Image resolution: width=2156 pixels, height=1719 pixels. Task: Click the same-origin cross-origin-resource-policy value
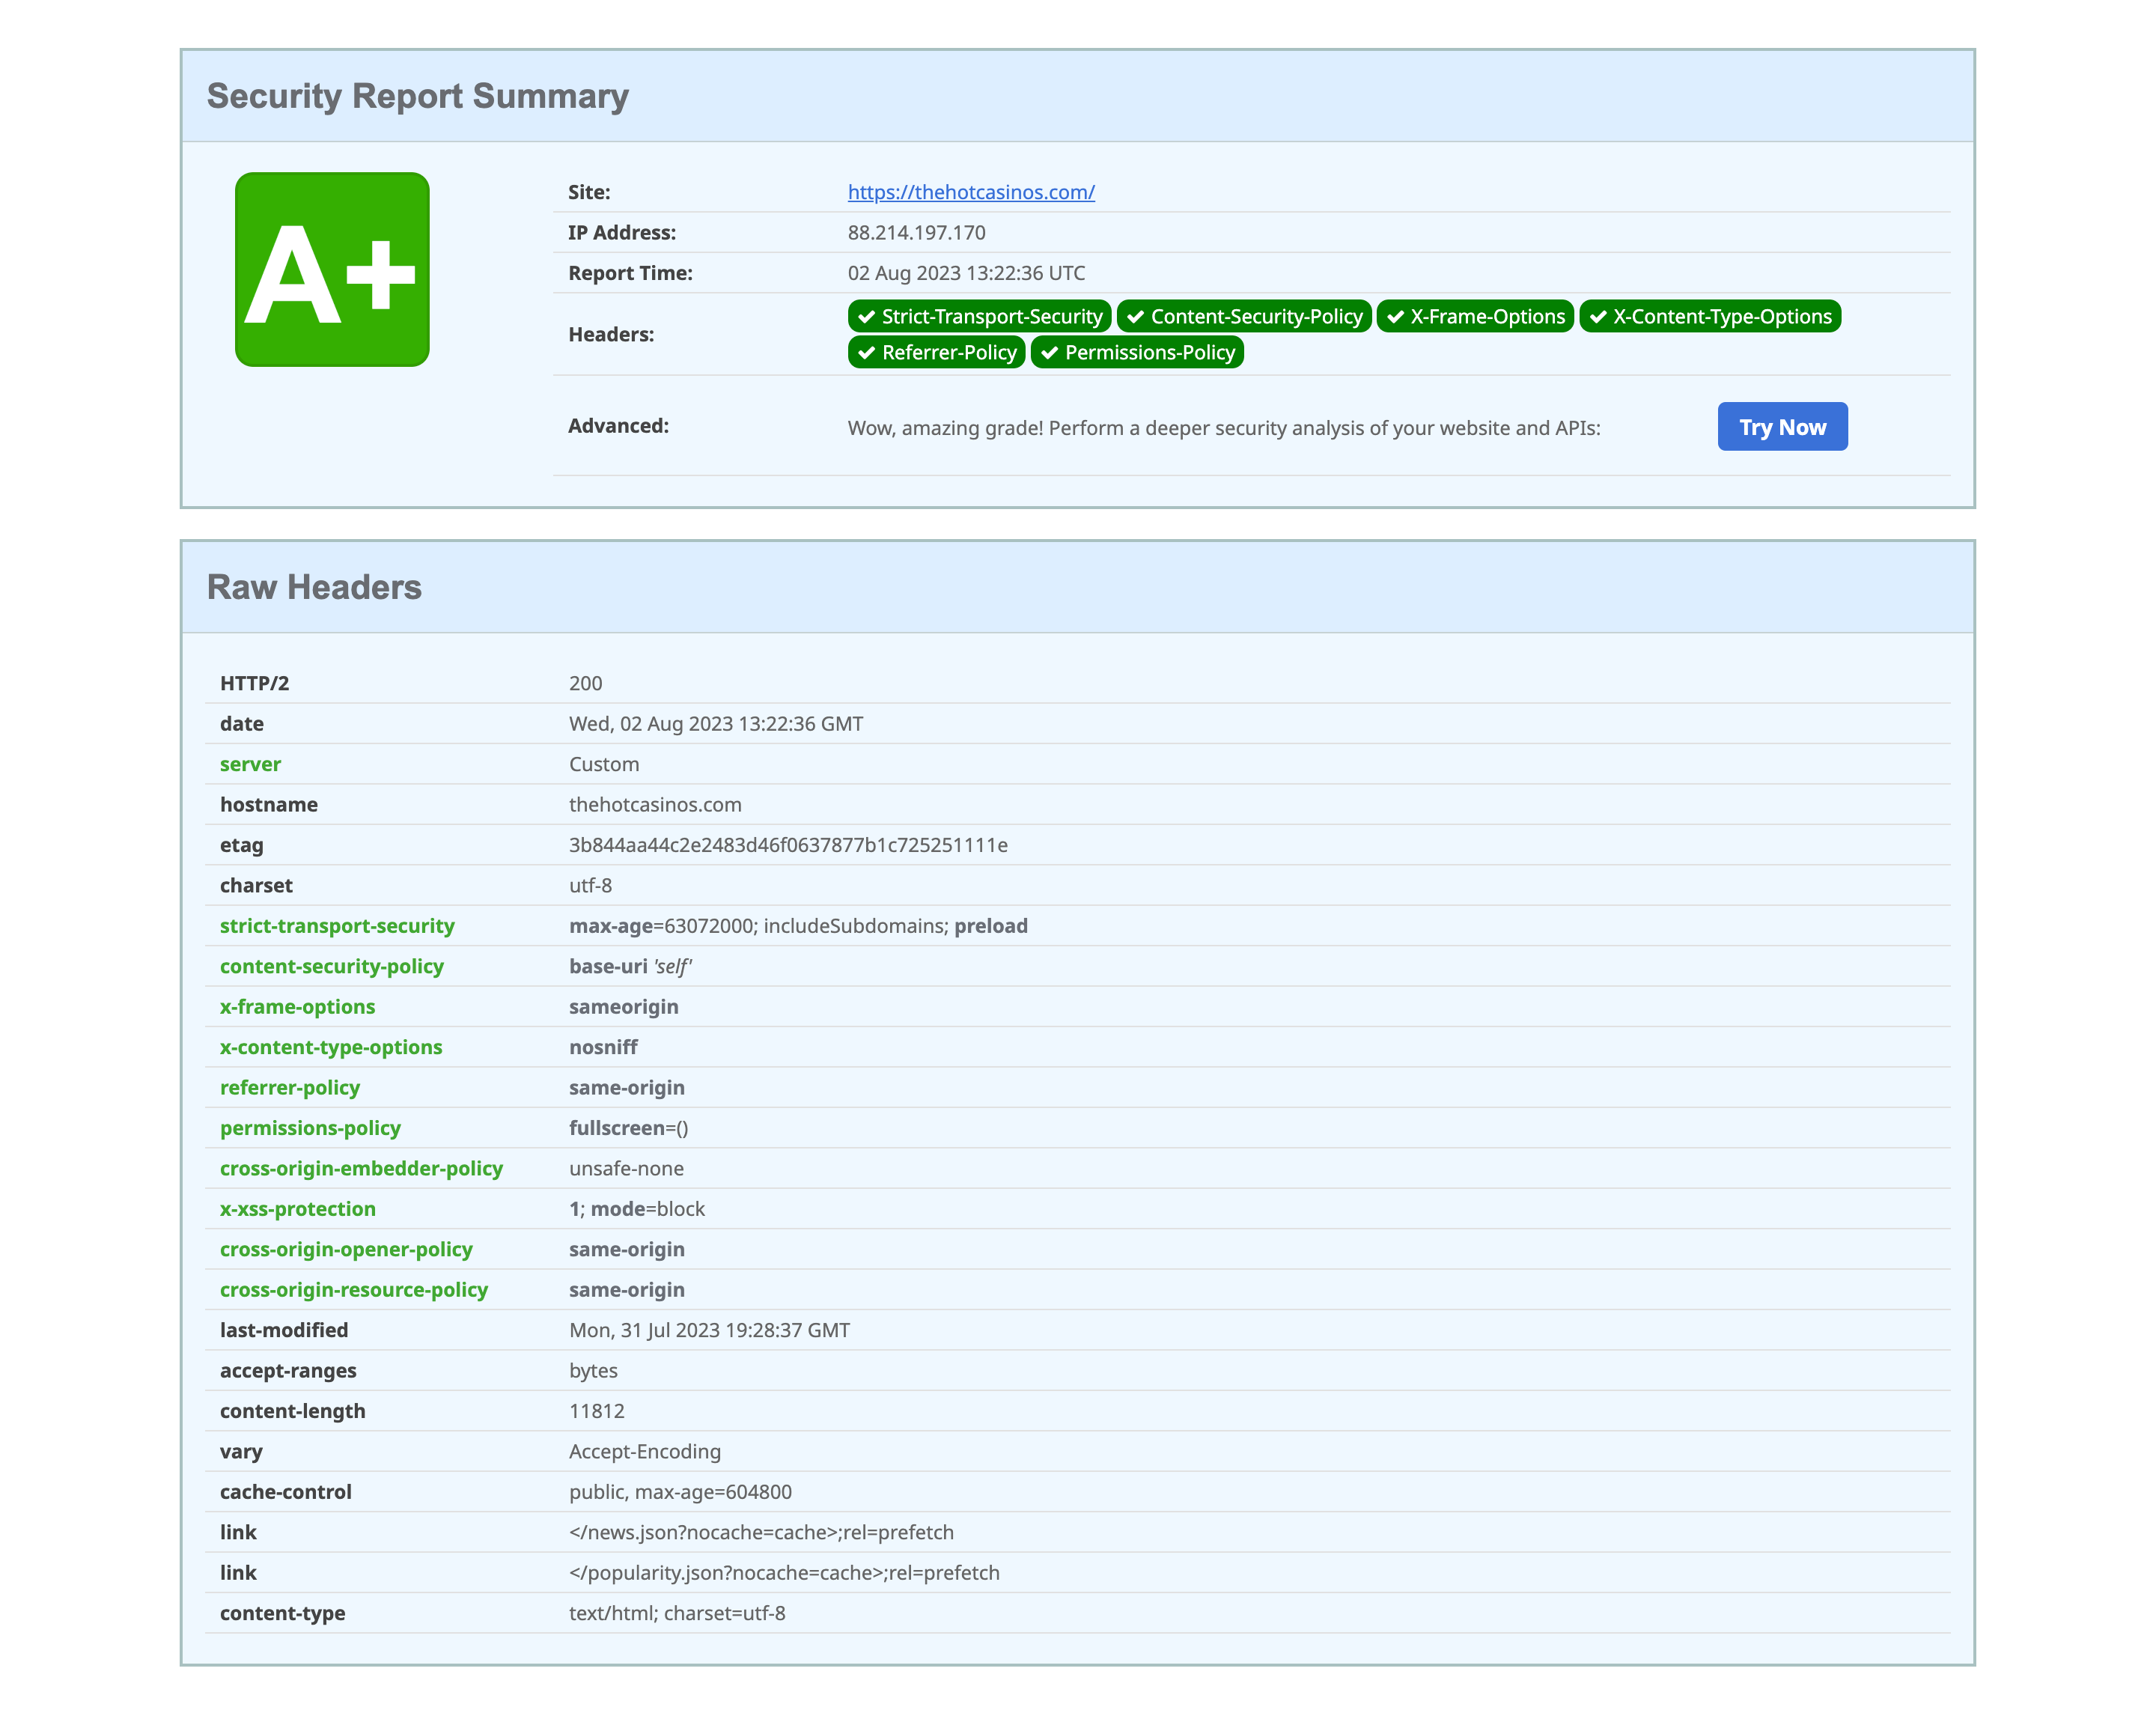[x=626, y=1290]
